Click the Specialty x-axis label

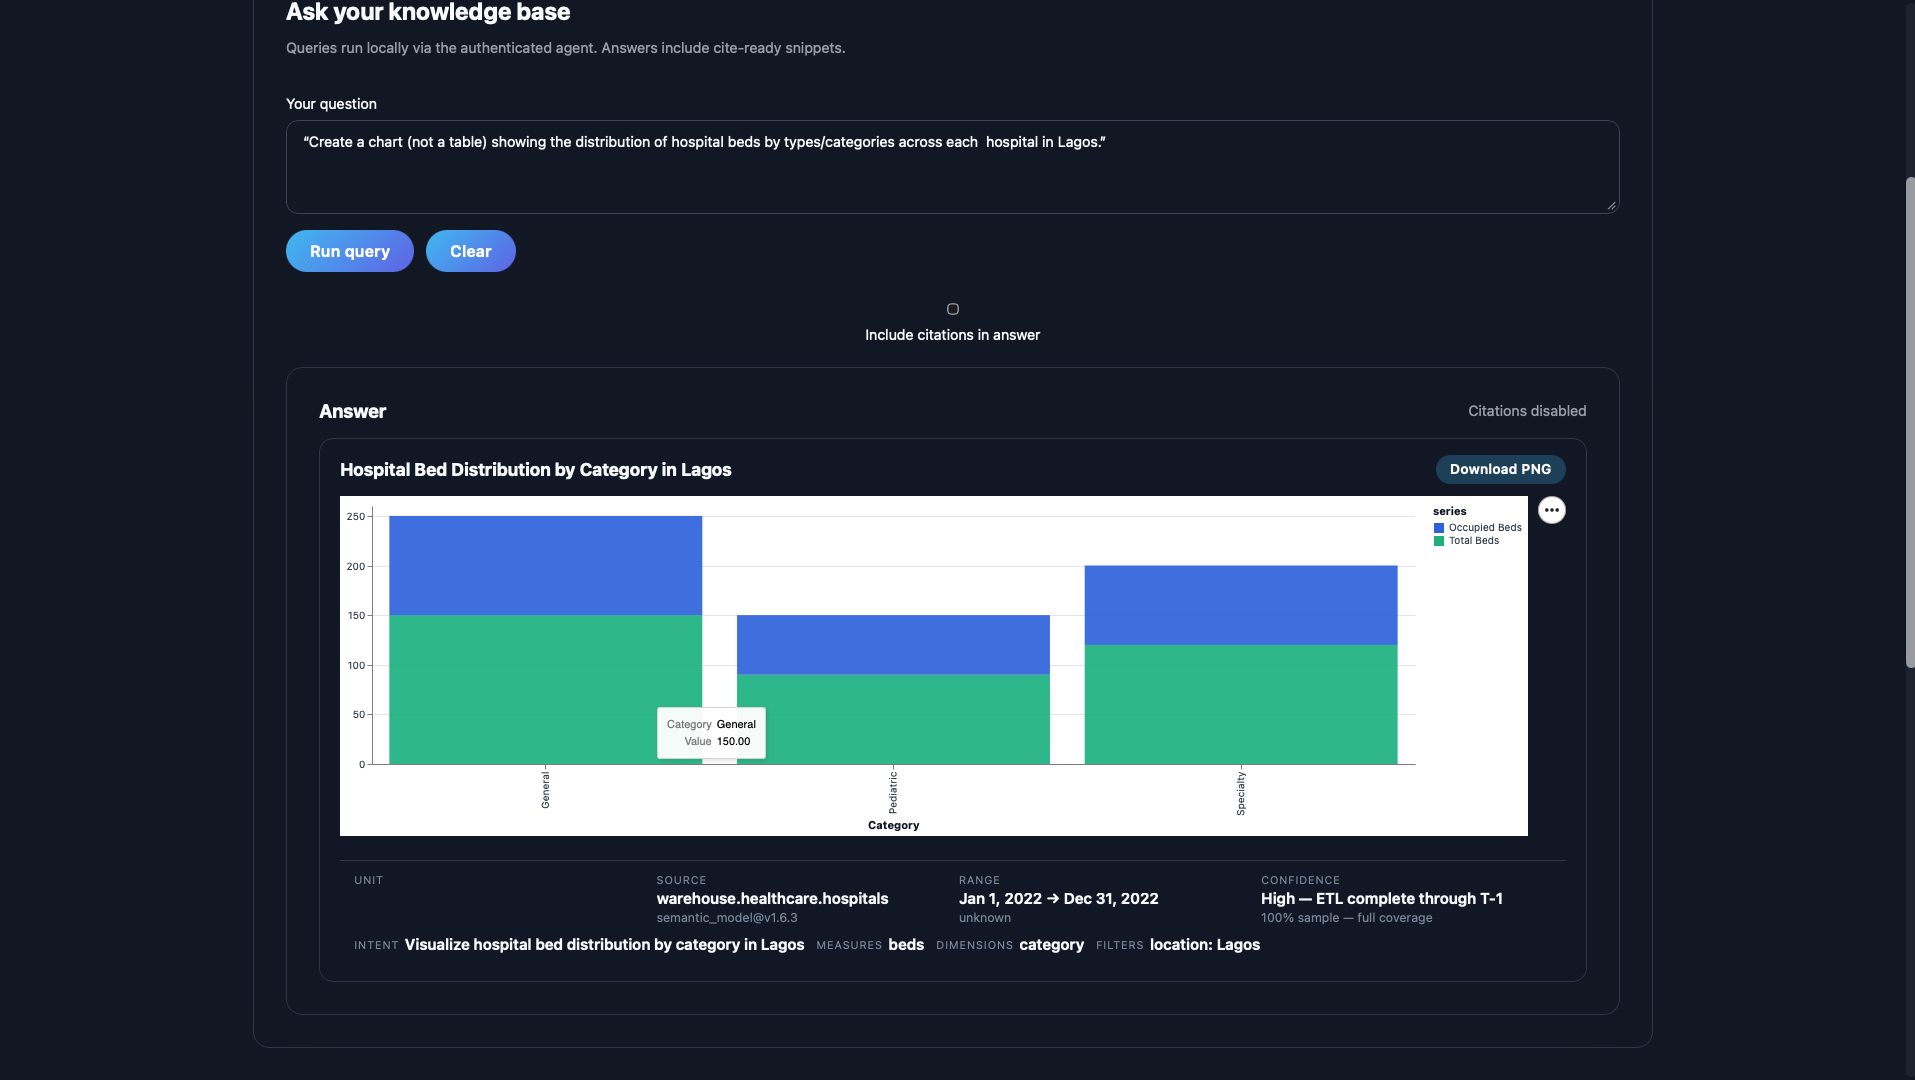click(x=1240, y=793)
